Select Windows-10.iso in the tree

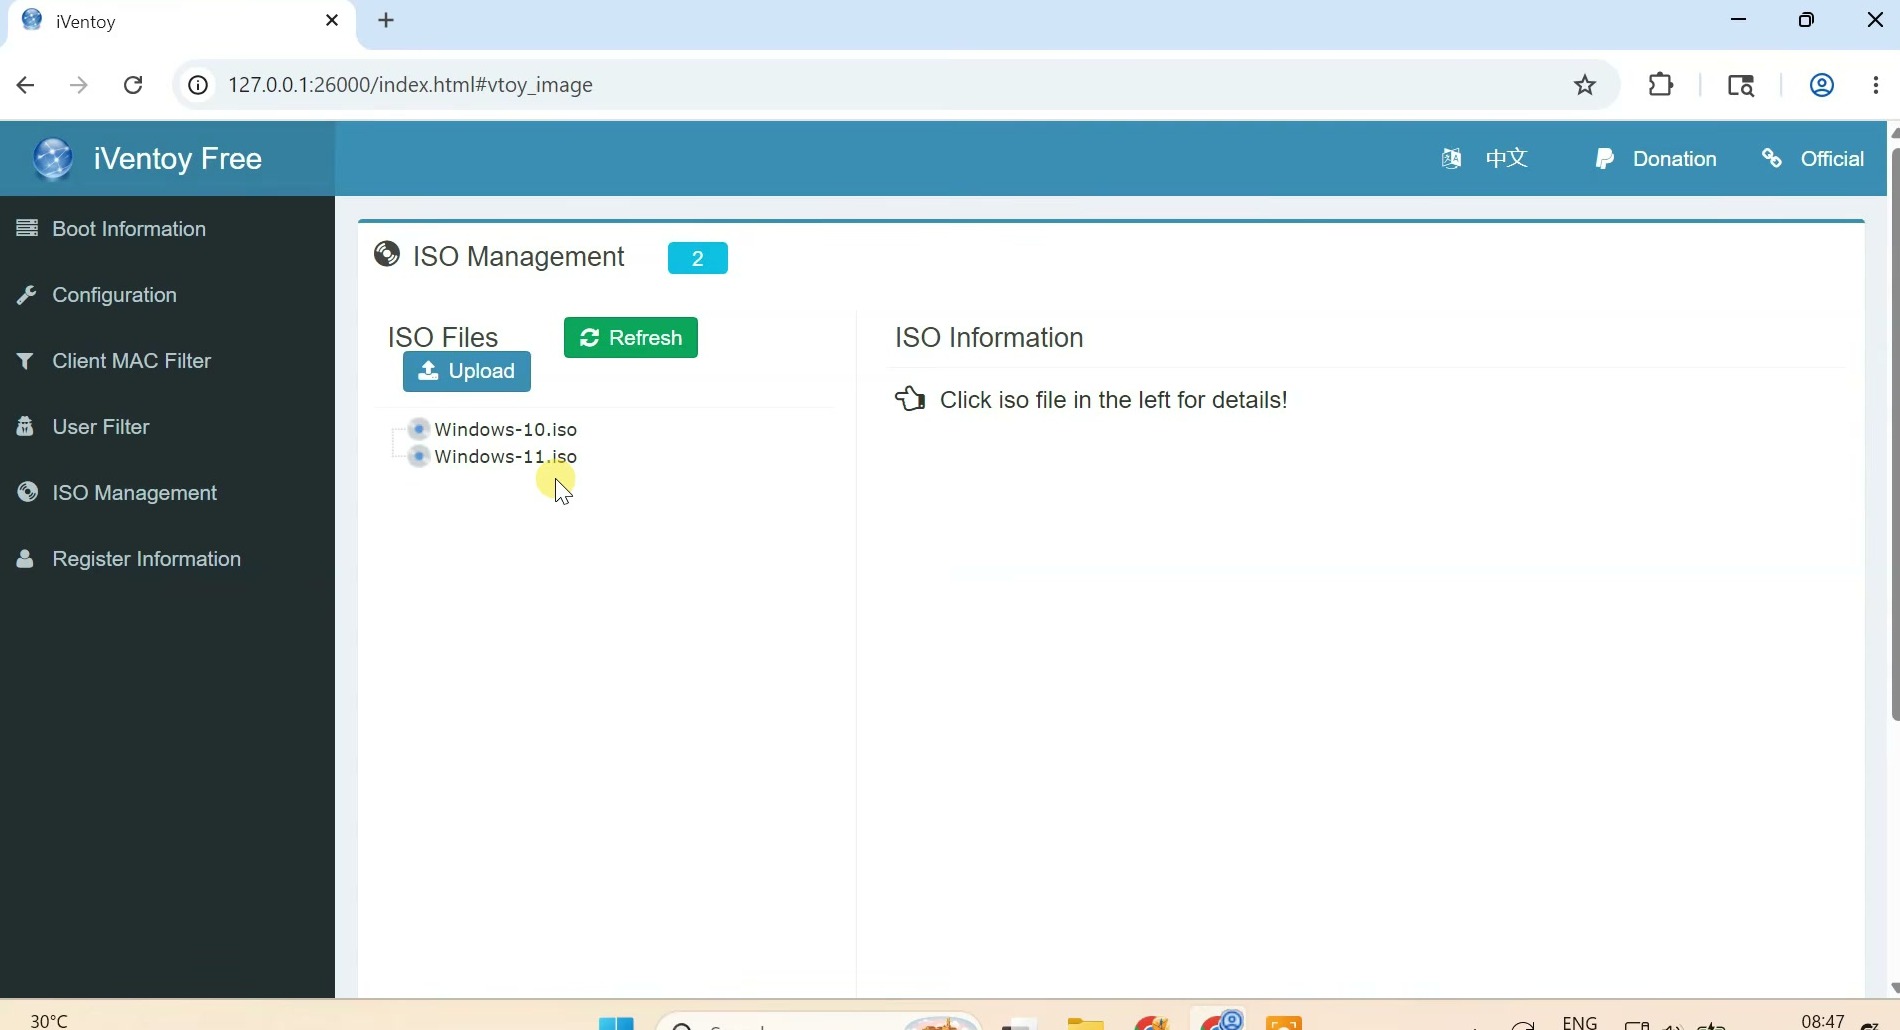(505, 429)
